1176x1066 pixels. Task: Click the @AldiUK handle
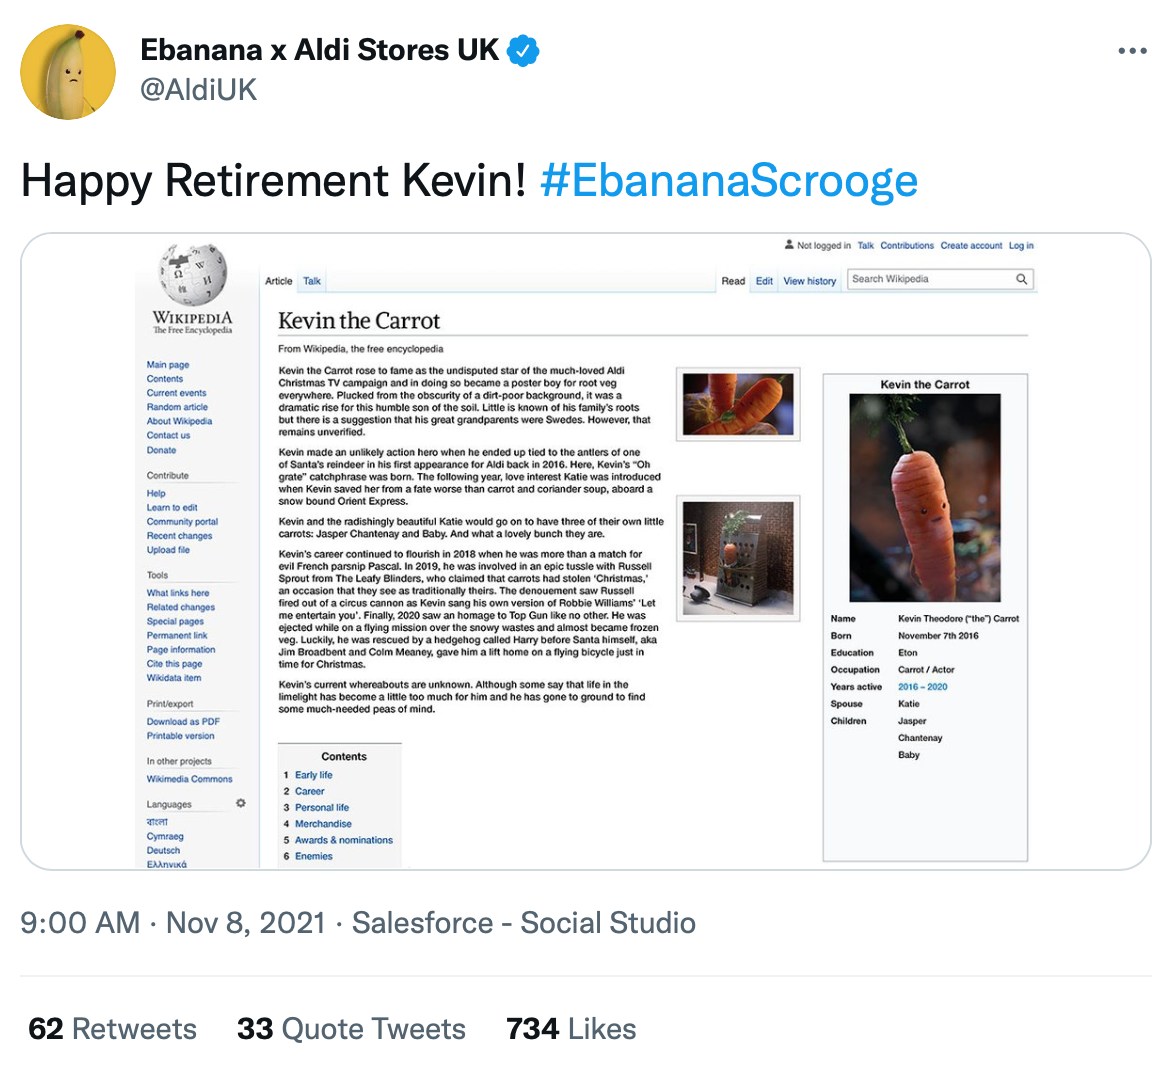pyautogui.click(x=199, y=90)
